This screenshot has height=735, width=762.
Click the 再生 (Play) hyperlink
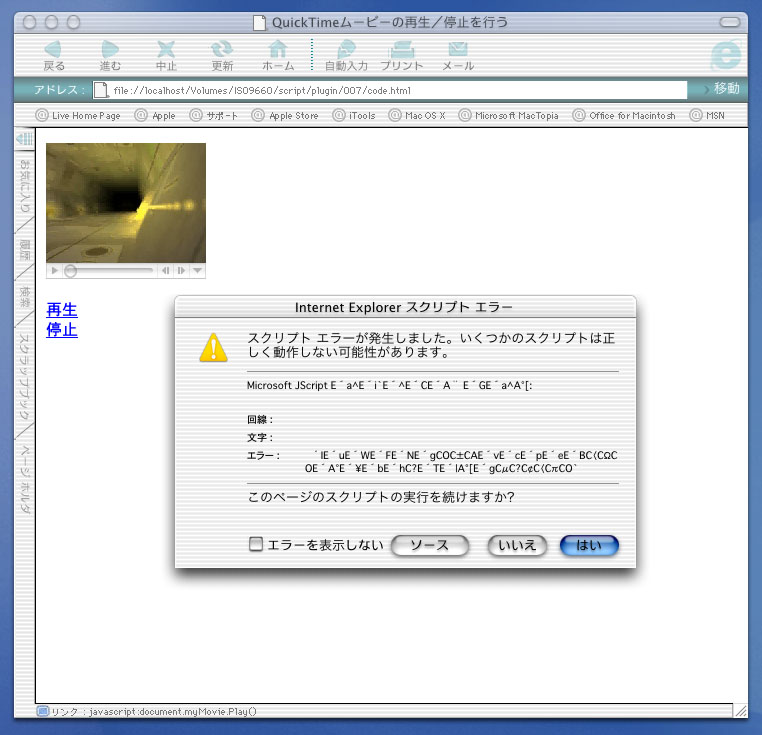(62, 310)
